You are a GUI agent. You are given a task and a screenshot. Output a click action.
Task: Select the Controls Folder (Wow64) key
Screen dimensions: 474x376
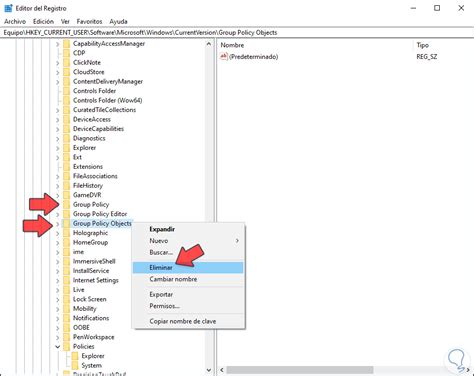pos(108,100)
